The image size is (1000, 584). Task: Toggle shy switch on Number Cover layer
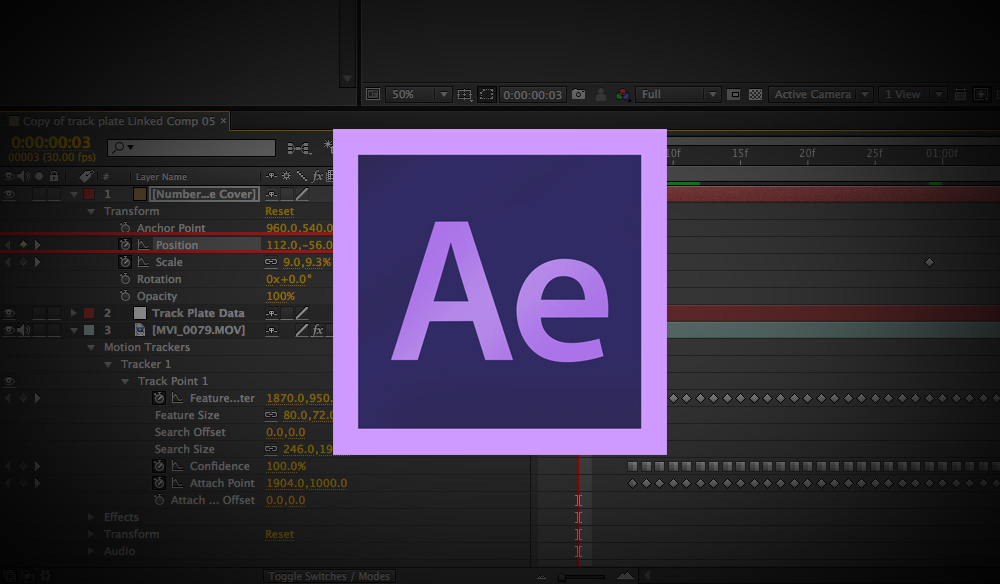[272, 194]
